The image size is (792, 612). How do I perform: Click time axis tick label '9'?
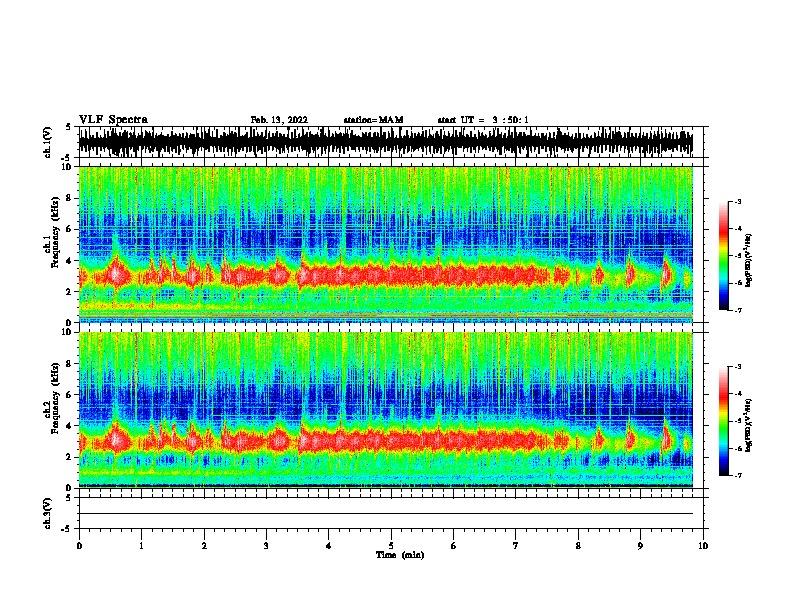point(640,546)
